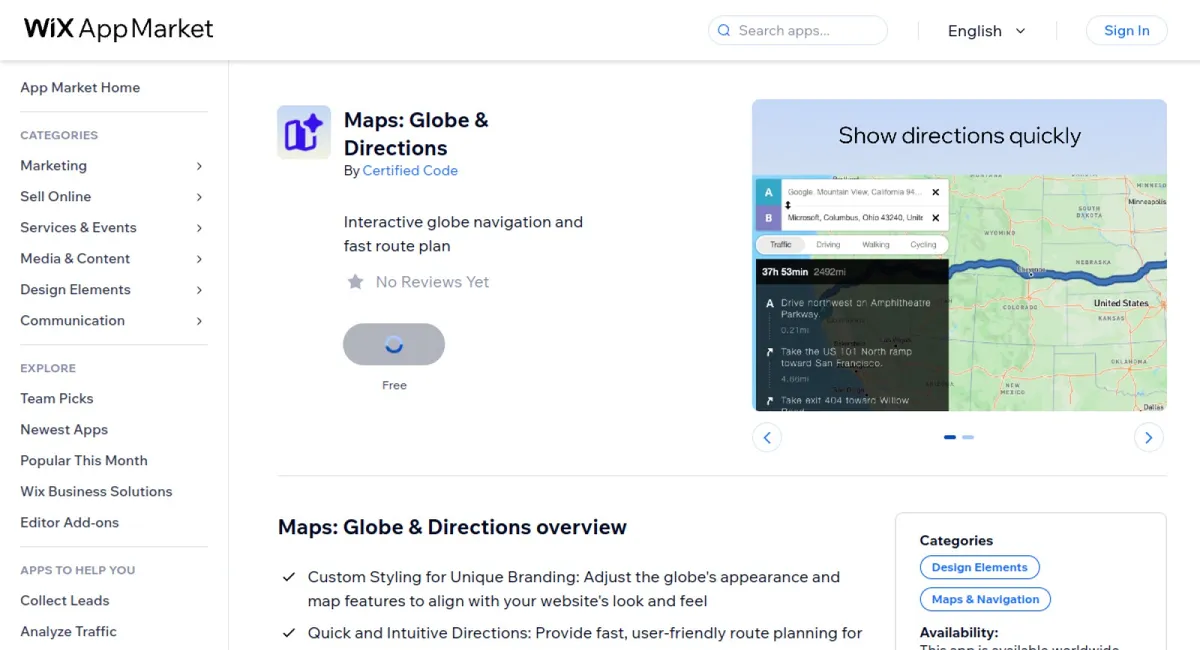Click the Sign In button
Screen dimensions: 1200x650
click(1126, 30)
